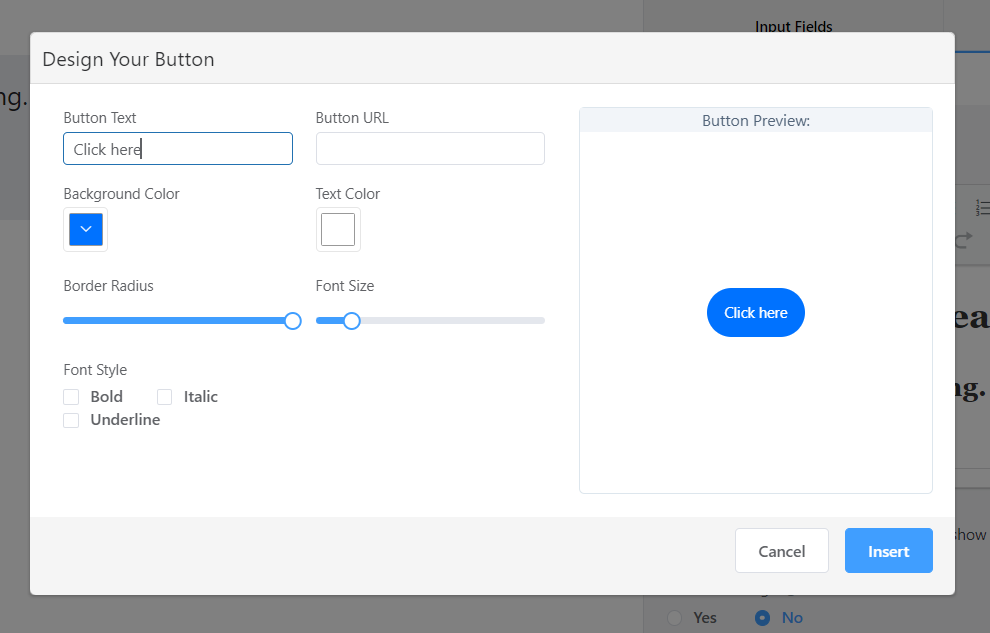Select the No radio option behind dialog
Screen dimensions: 990x633
[x=763, y=618]
